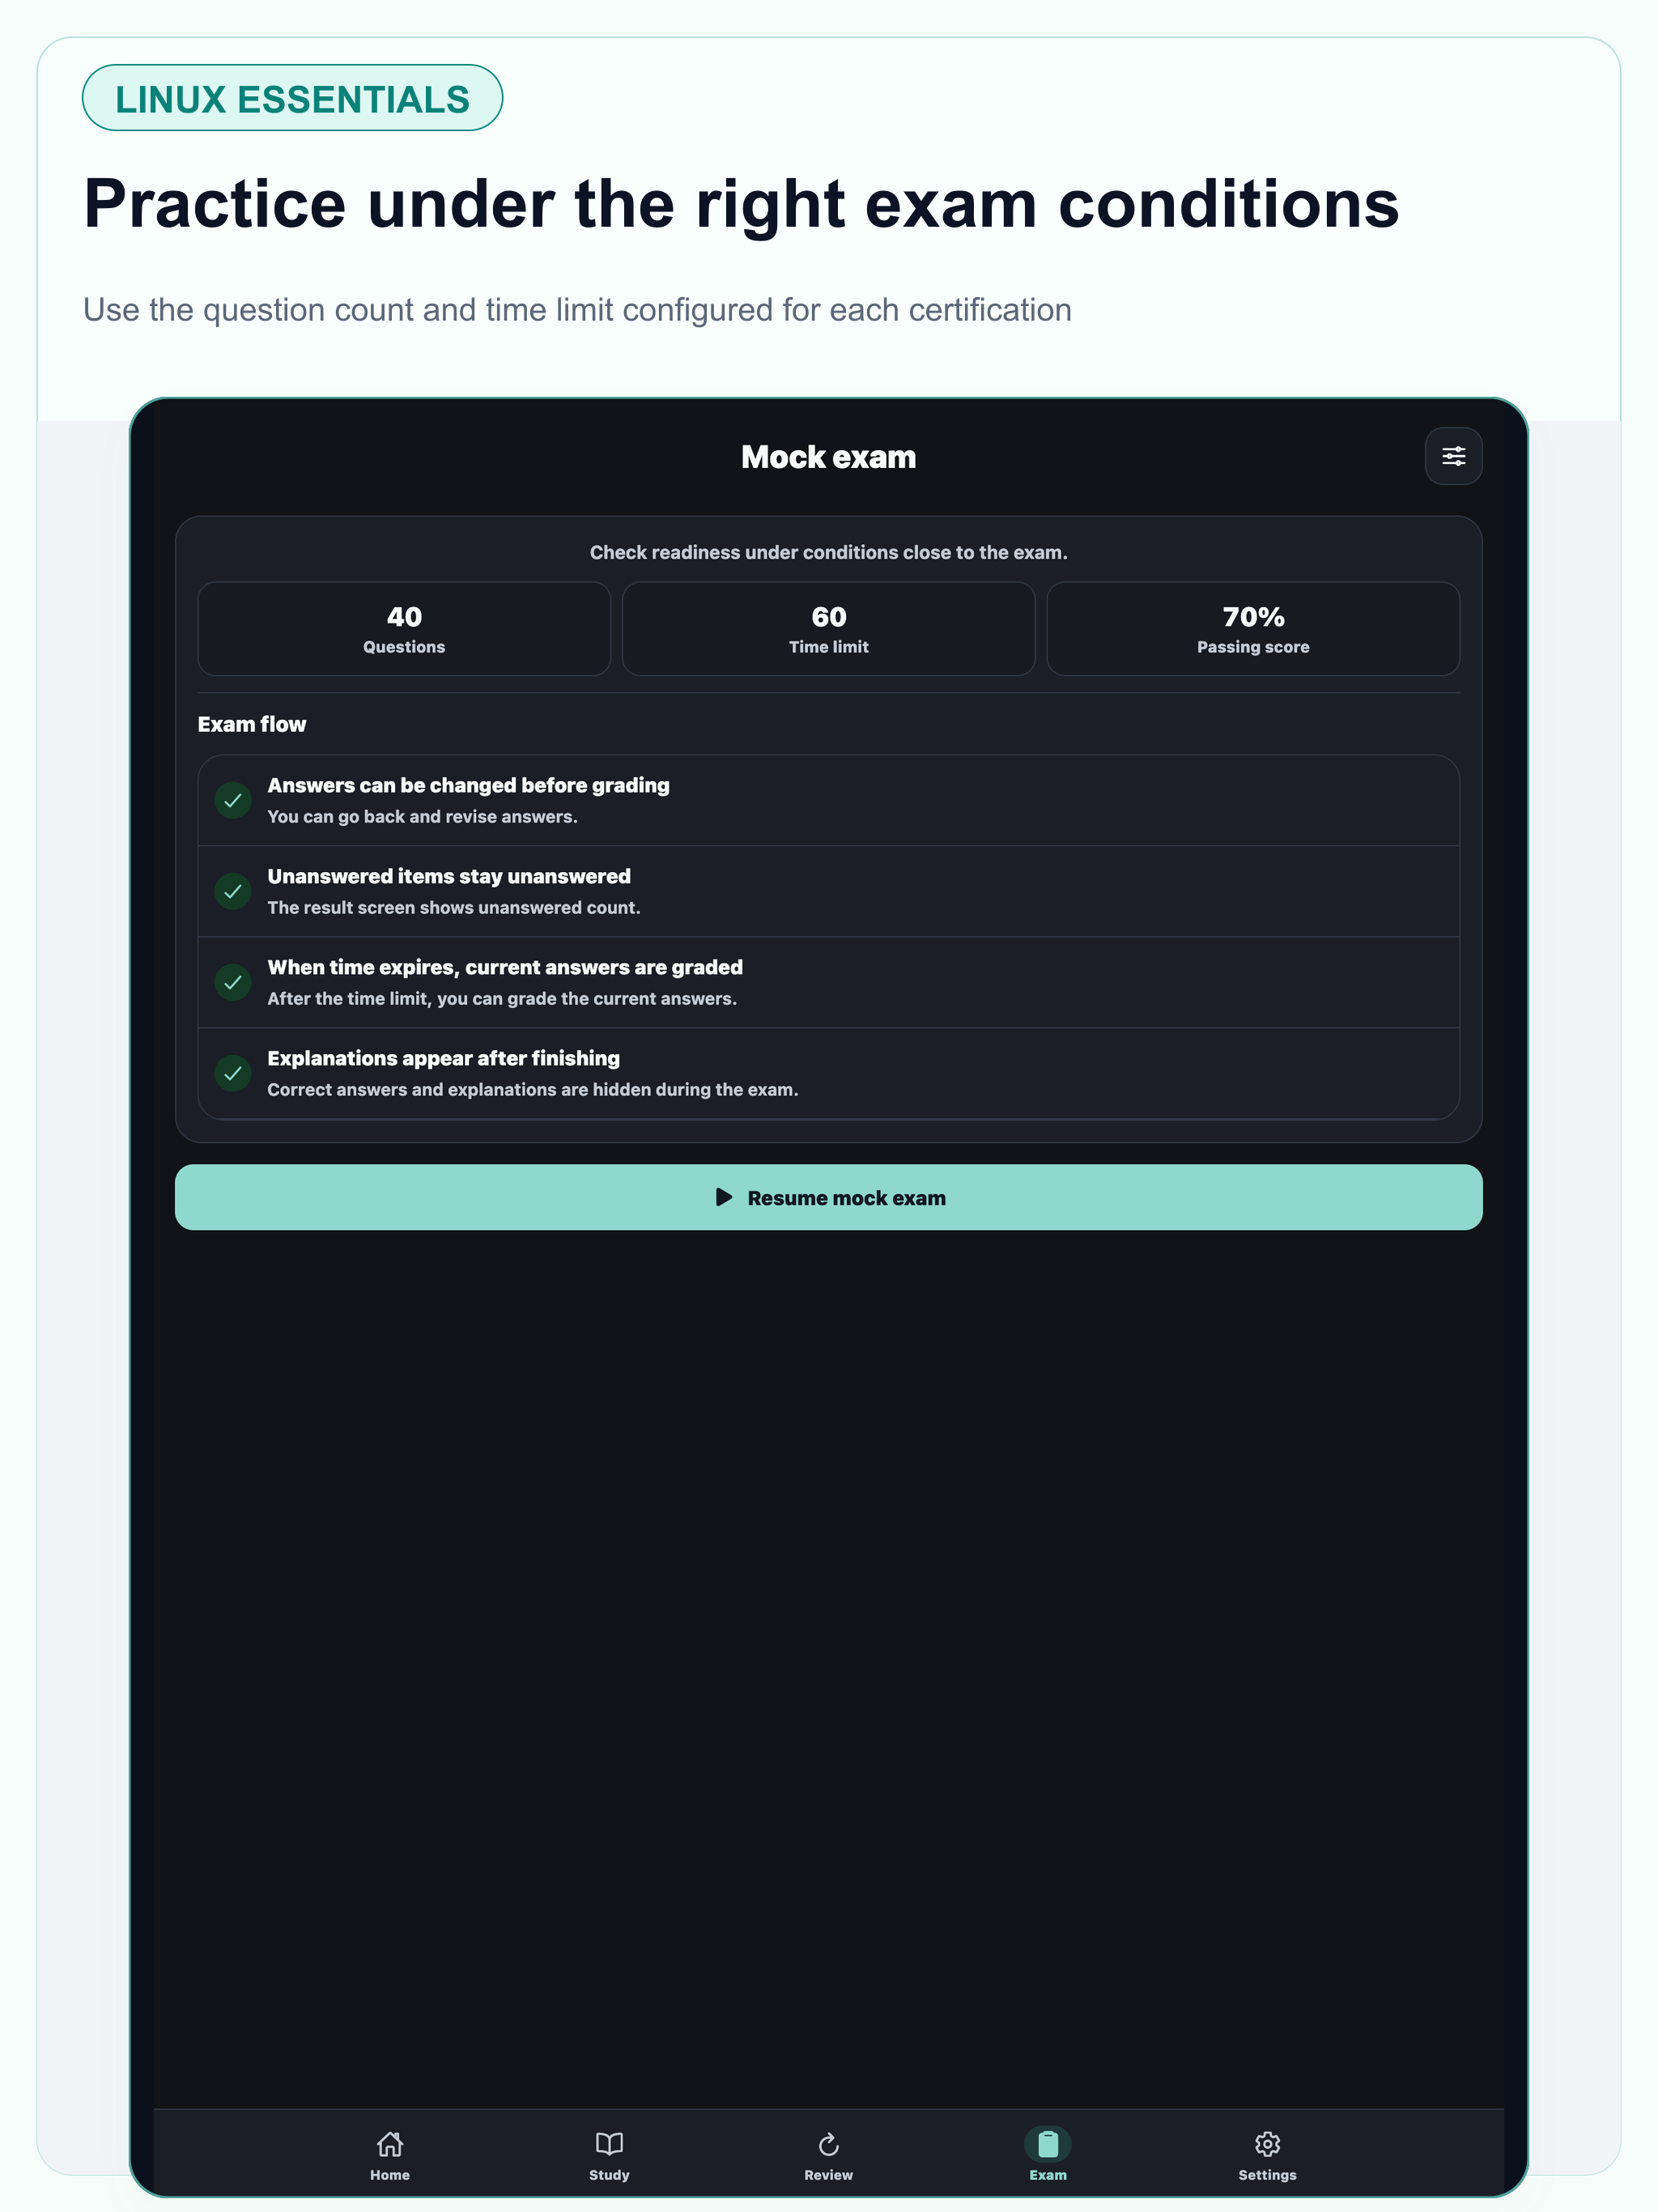Open the 60 Time limit stat card
This screenshot has width=1658, height=2212.
pos(828,629)
